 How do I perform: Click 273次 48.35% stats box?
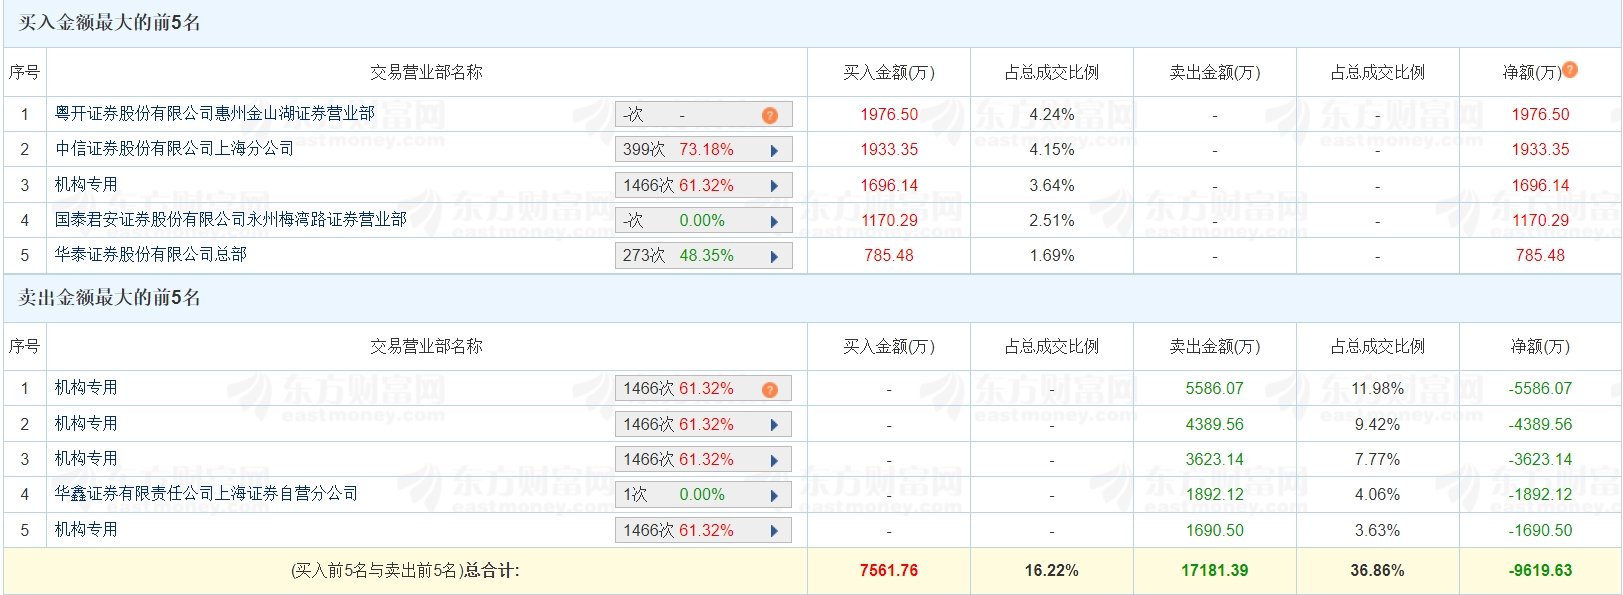pos(680,256)
